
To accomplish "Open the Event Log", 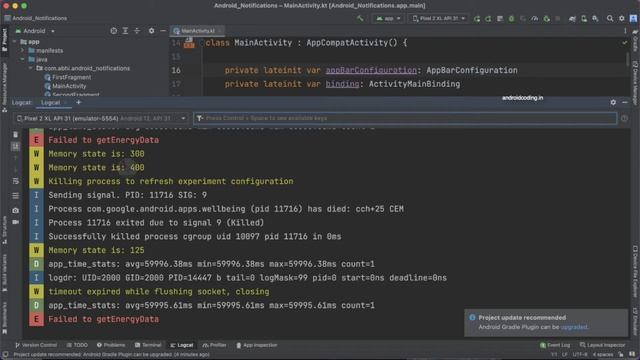I will pyautogui.click(x=555, y=345).
